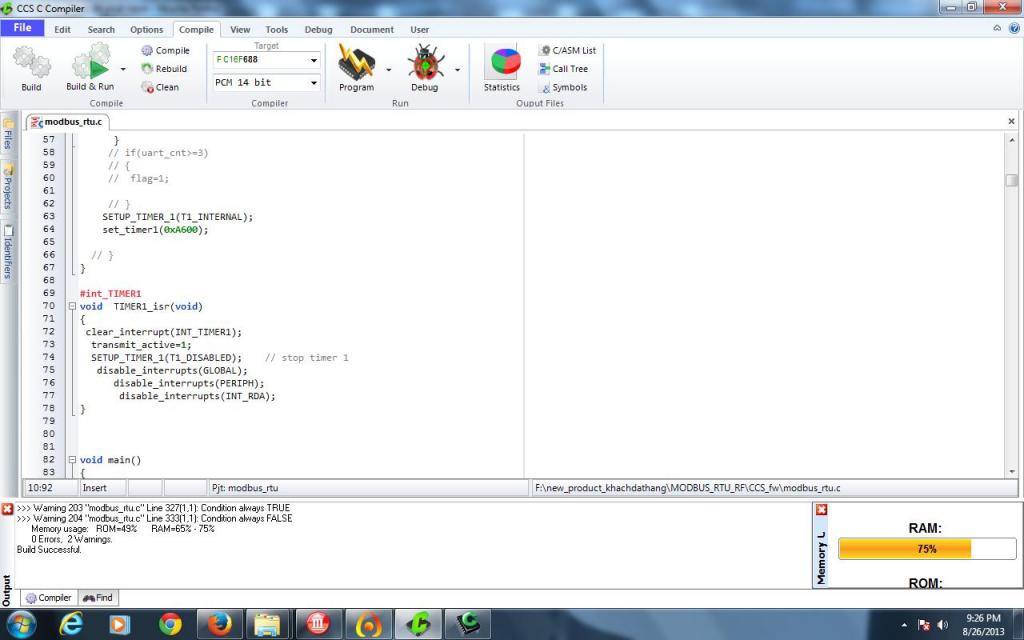This screenshot has height=640, width=1024.
Task: Open Internet Explorer from the taskbar
Action: click(x=71, y=624)
